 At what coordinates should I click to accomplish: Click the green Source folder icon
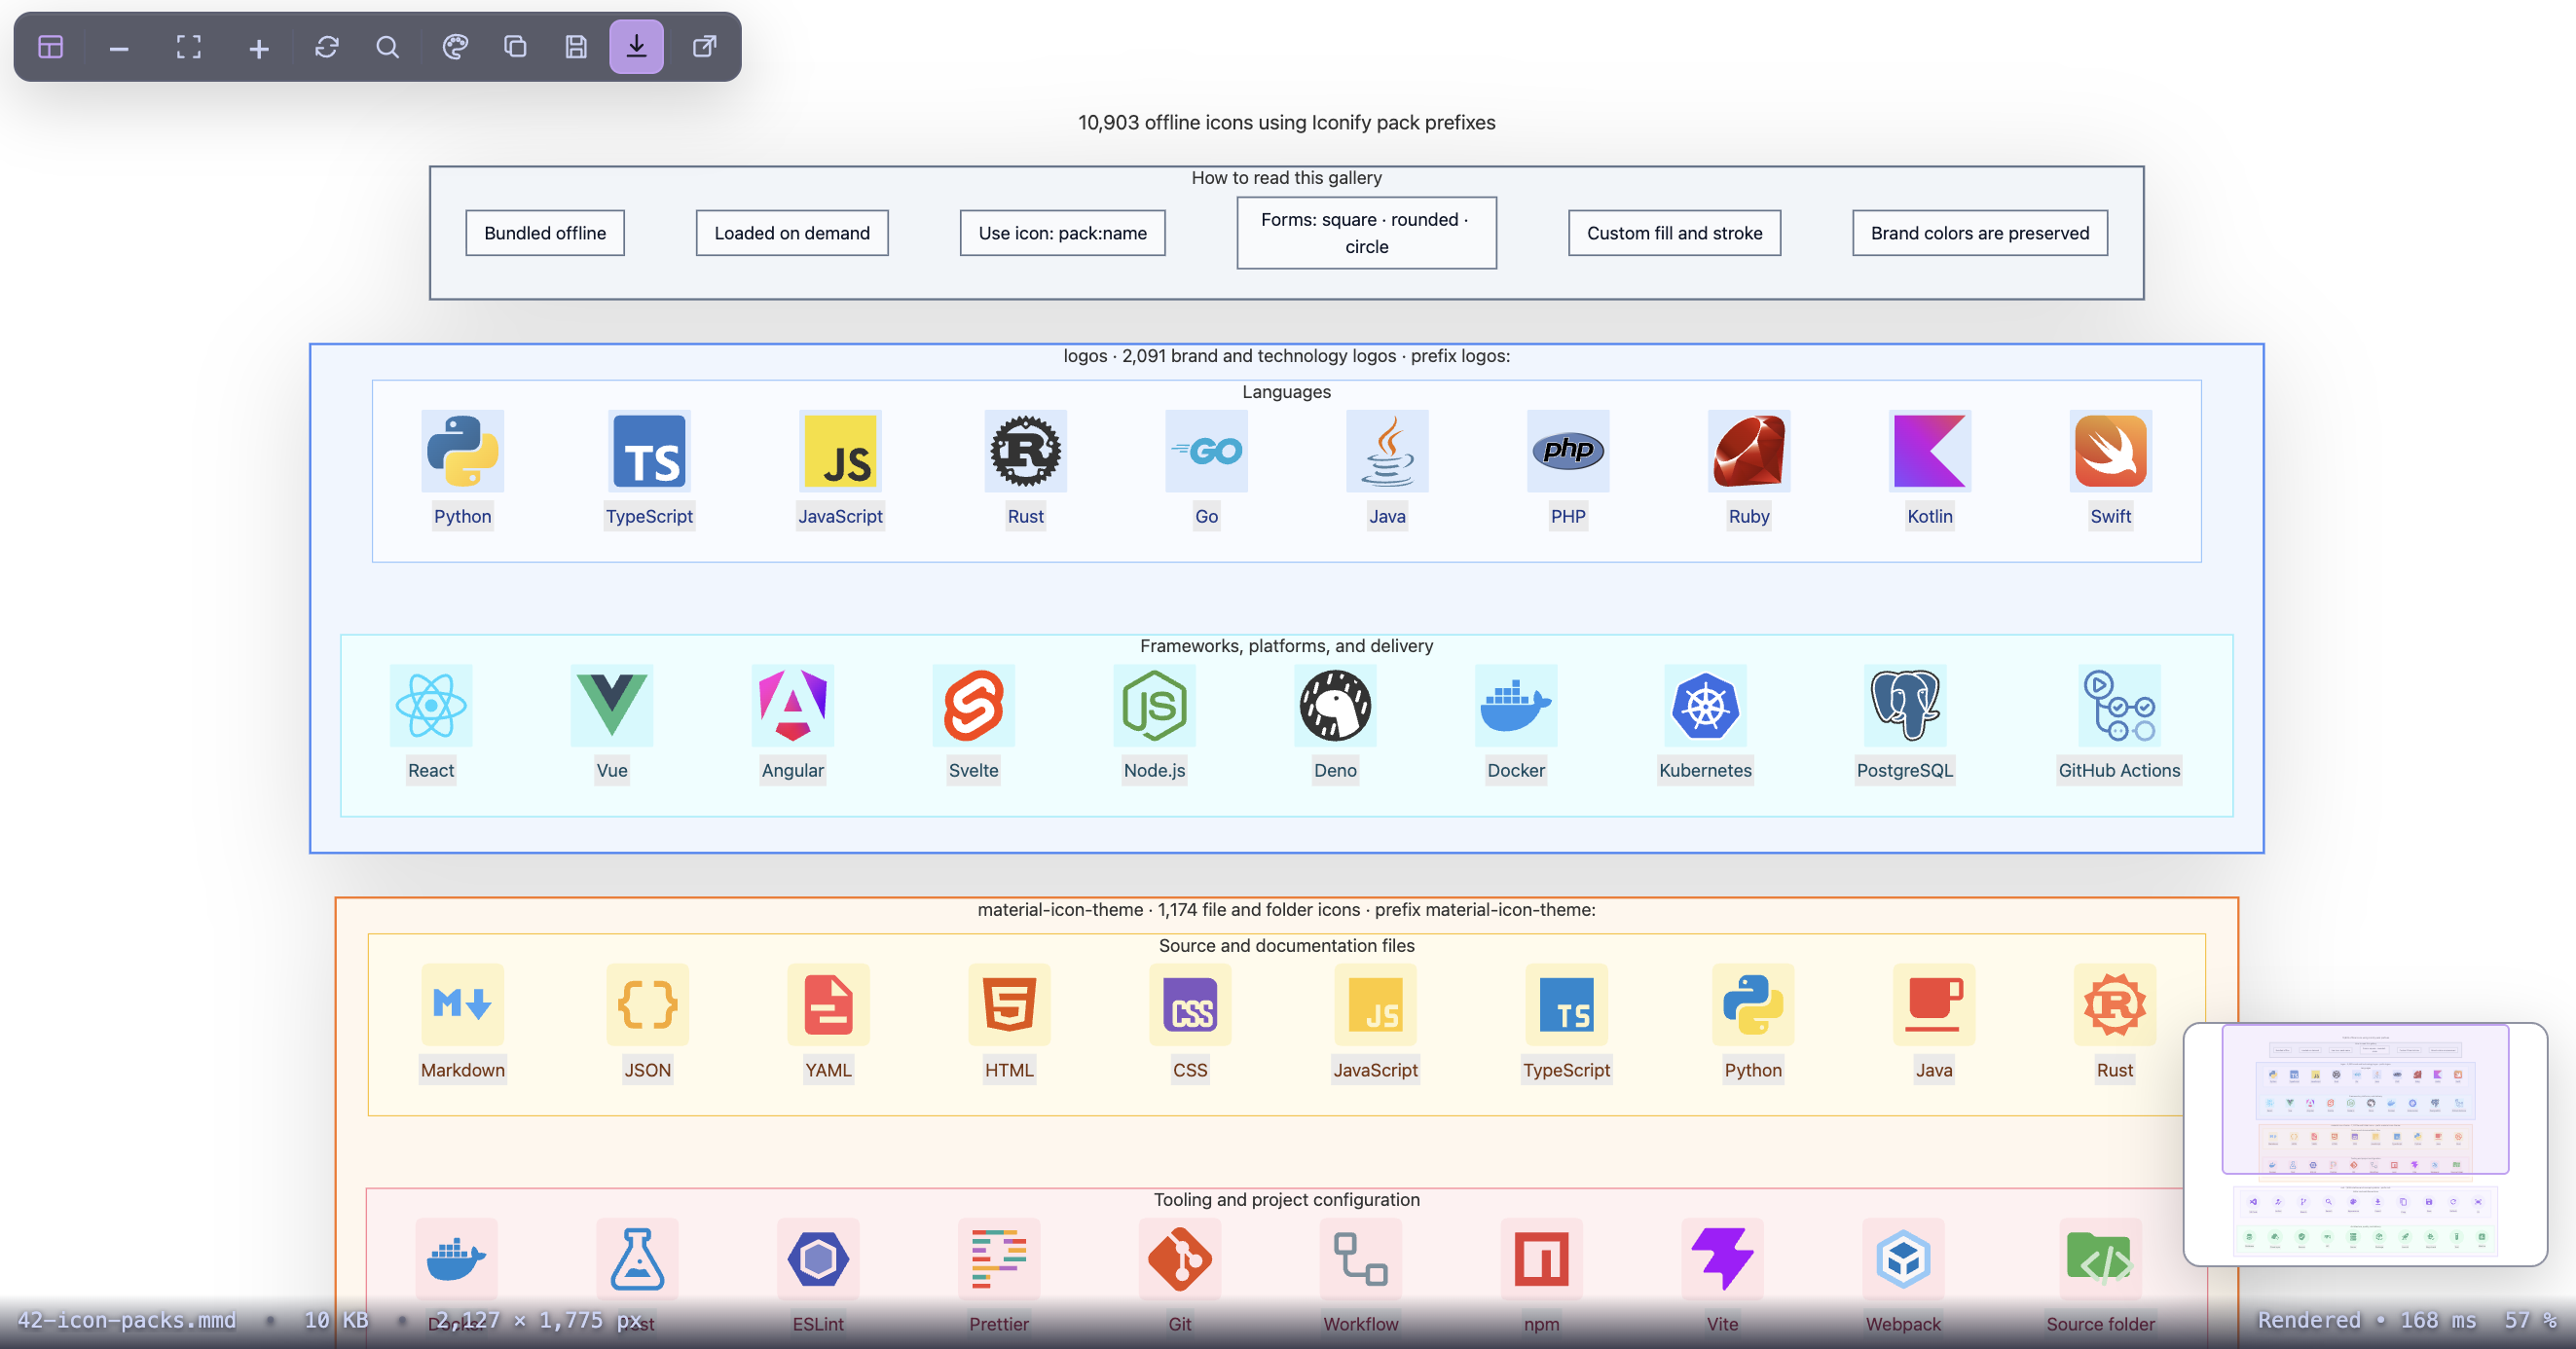pyautogui.click(x=2101, y=1258)
